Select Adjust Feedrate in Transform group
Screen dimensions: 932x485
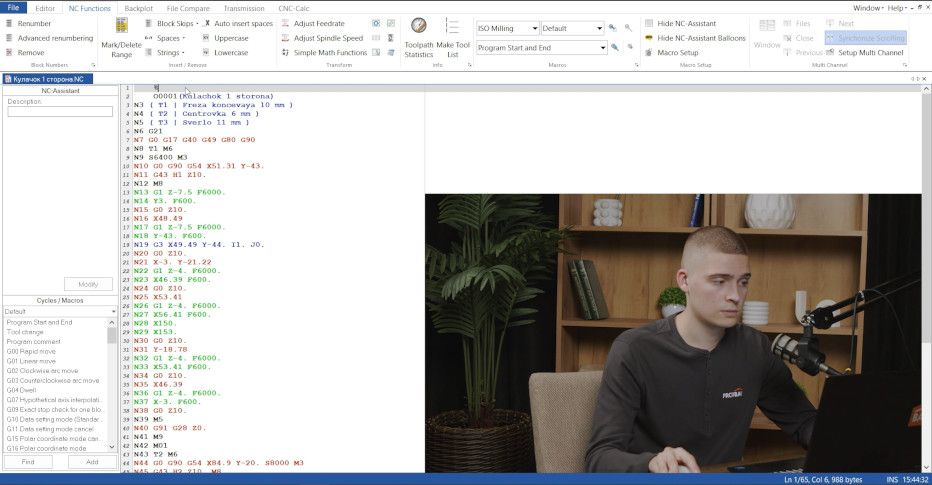coord(285,23)
